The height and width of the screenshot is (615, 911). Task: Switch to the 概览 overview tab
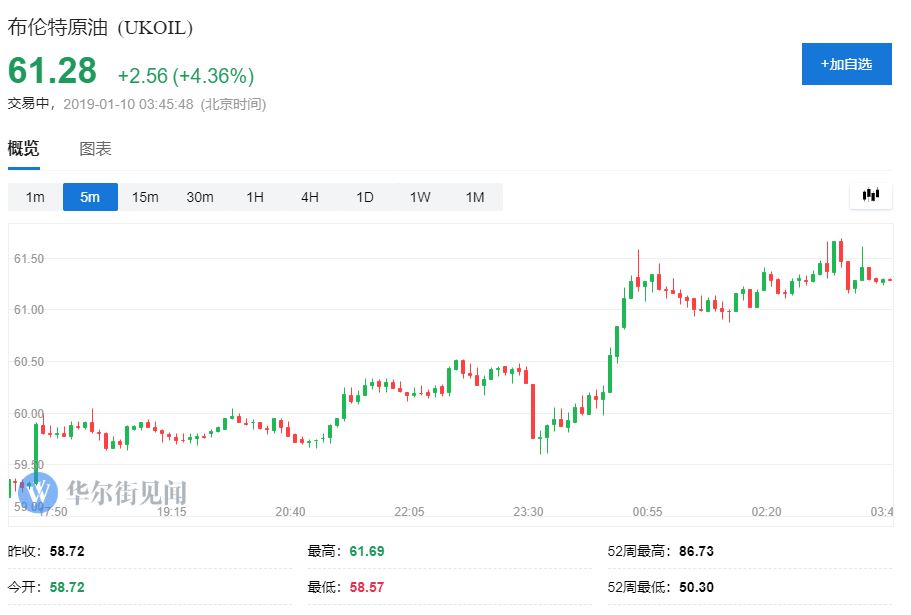(24, 149)
